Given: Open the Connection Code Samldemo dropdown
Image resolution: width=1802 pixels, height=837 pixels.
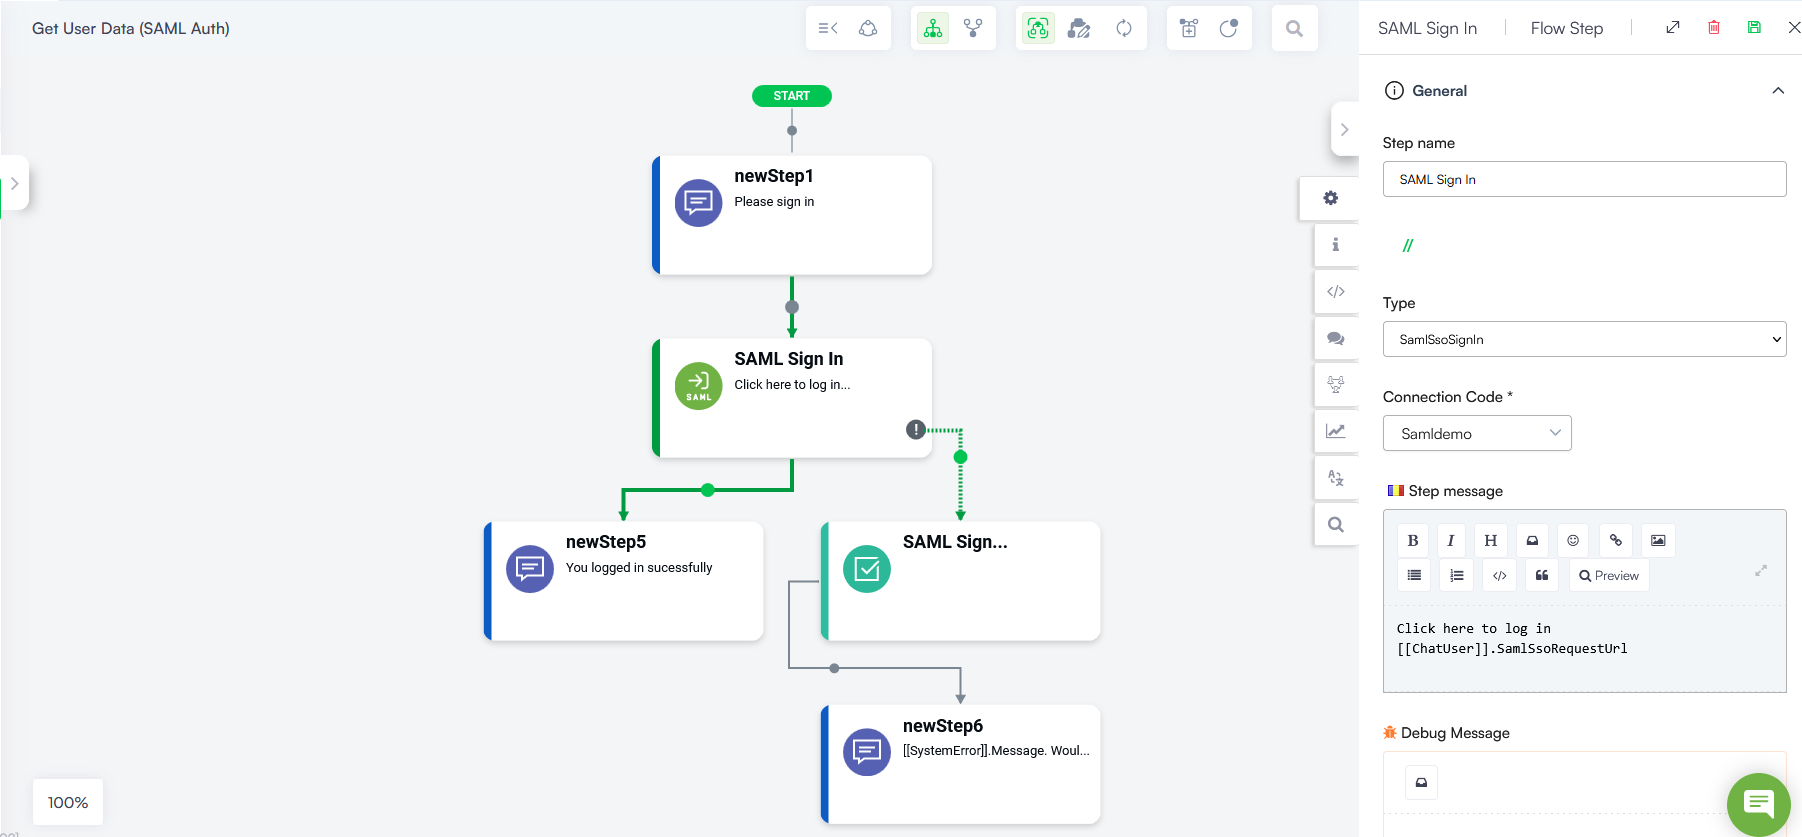Looking at the screenshot, I should (x=1477, y=433).
